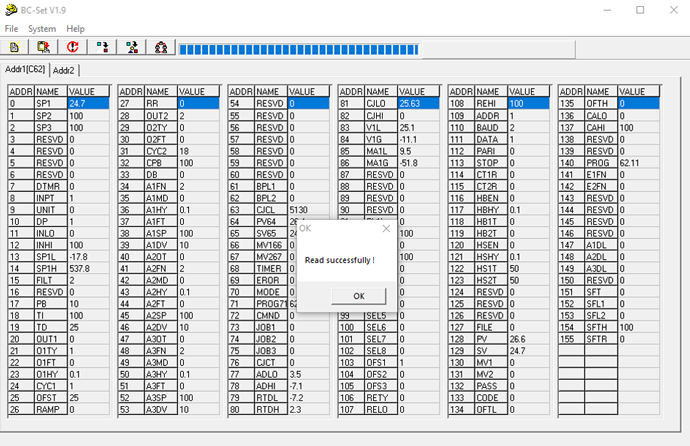
Task: Close the Read successfully dialog with X
Action: (386, 228)
